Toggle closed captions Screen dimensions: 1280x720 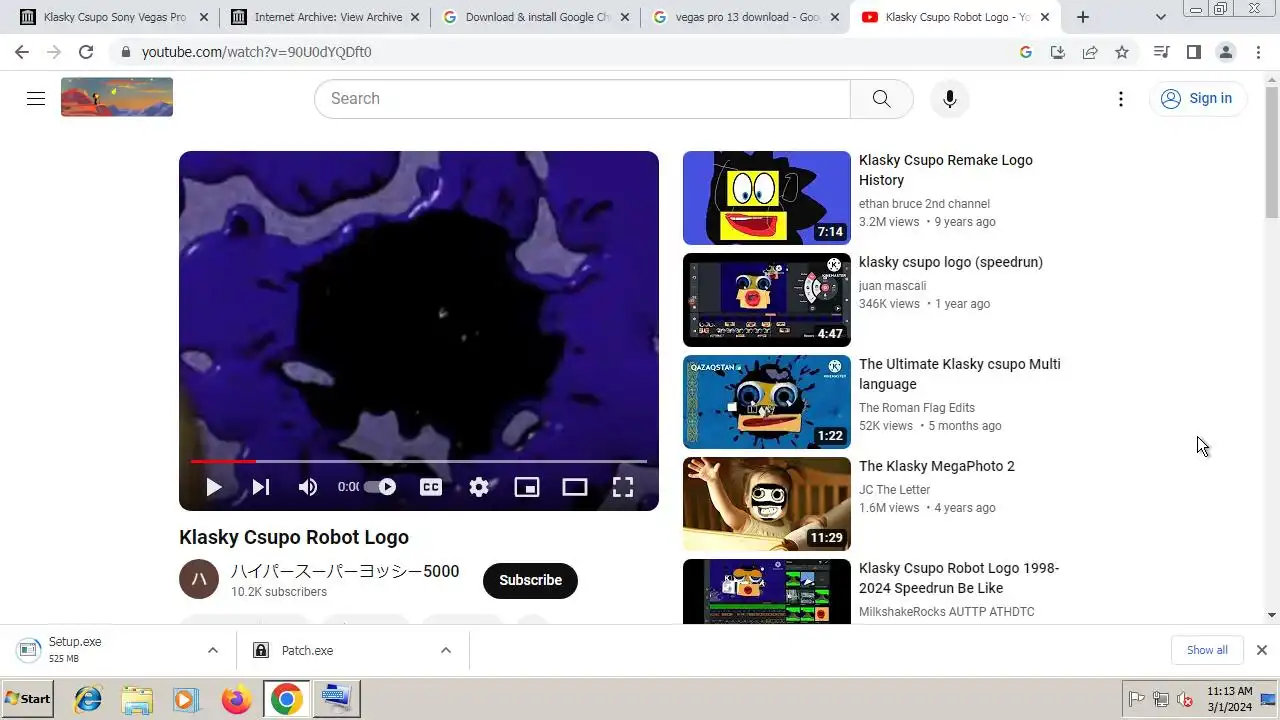[x=431, y=487]
